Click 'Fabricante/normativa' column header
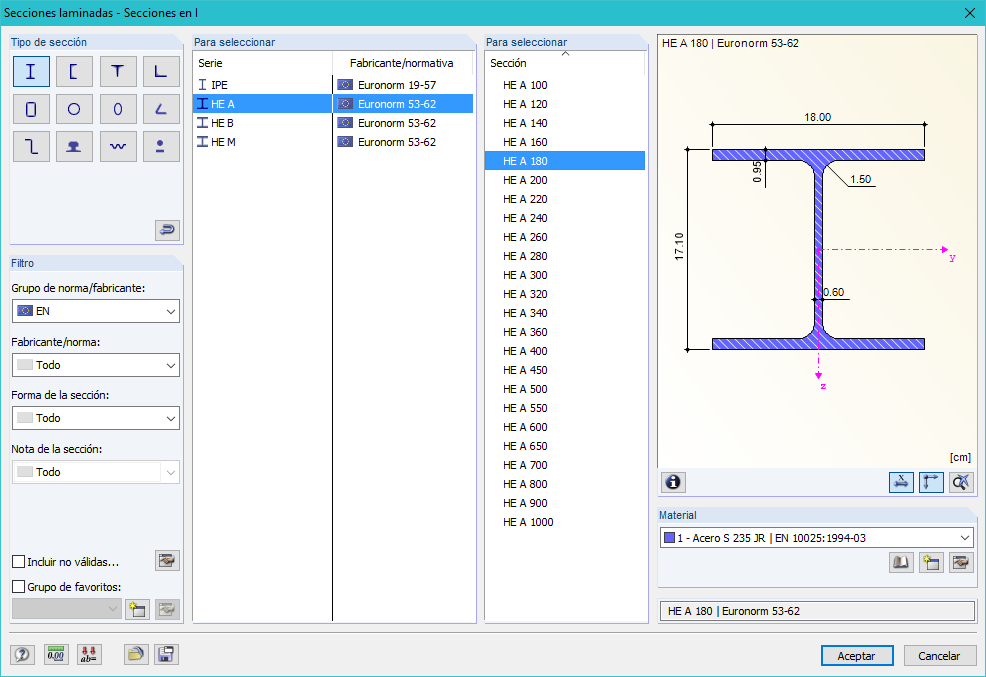The image size is (986, 677). point(403,63)
